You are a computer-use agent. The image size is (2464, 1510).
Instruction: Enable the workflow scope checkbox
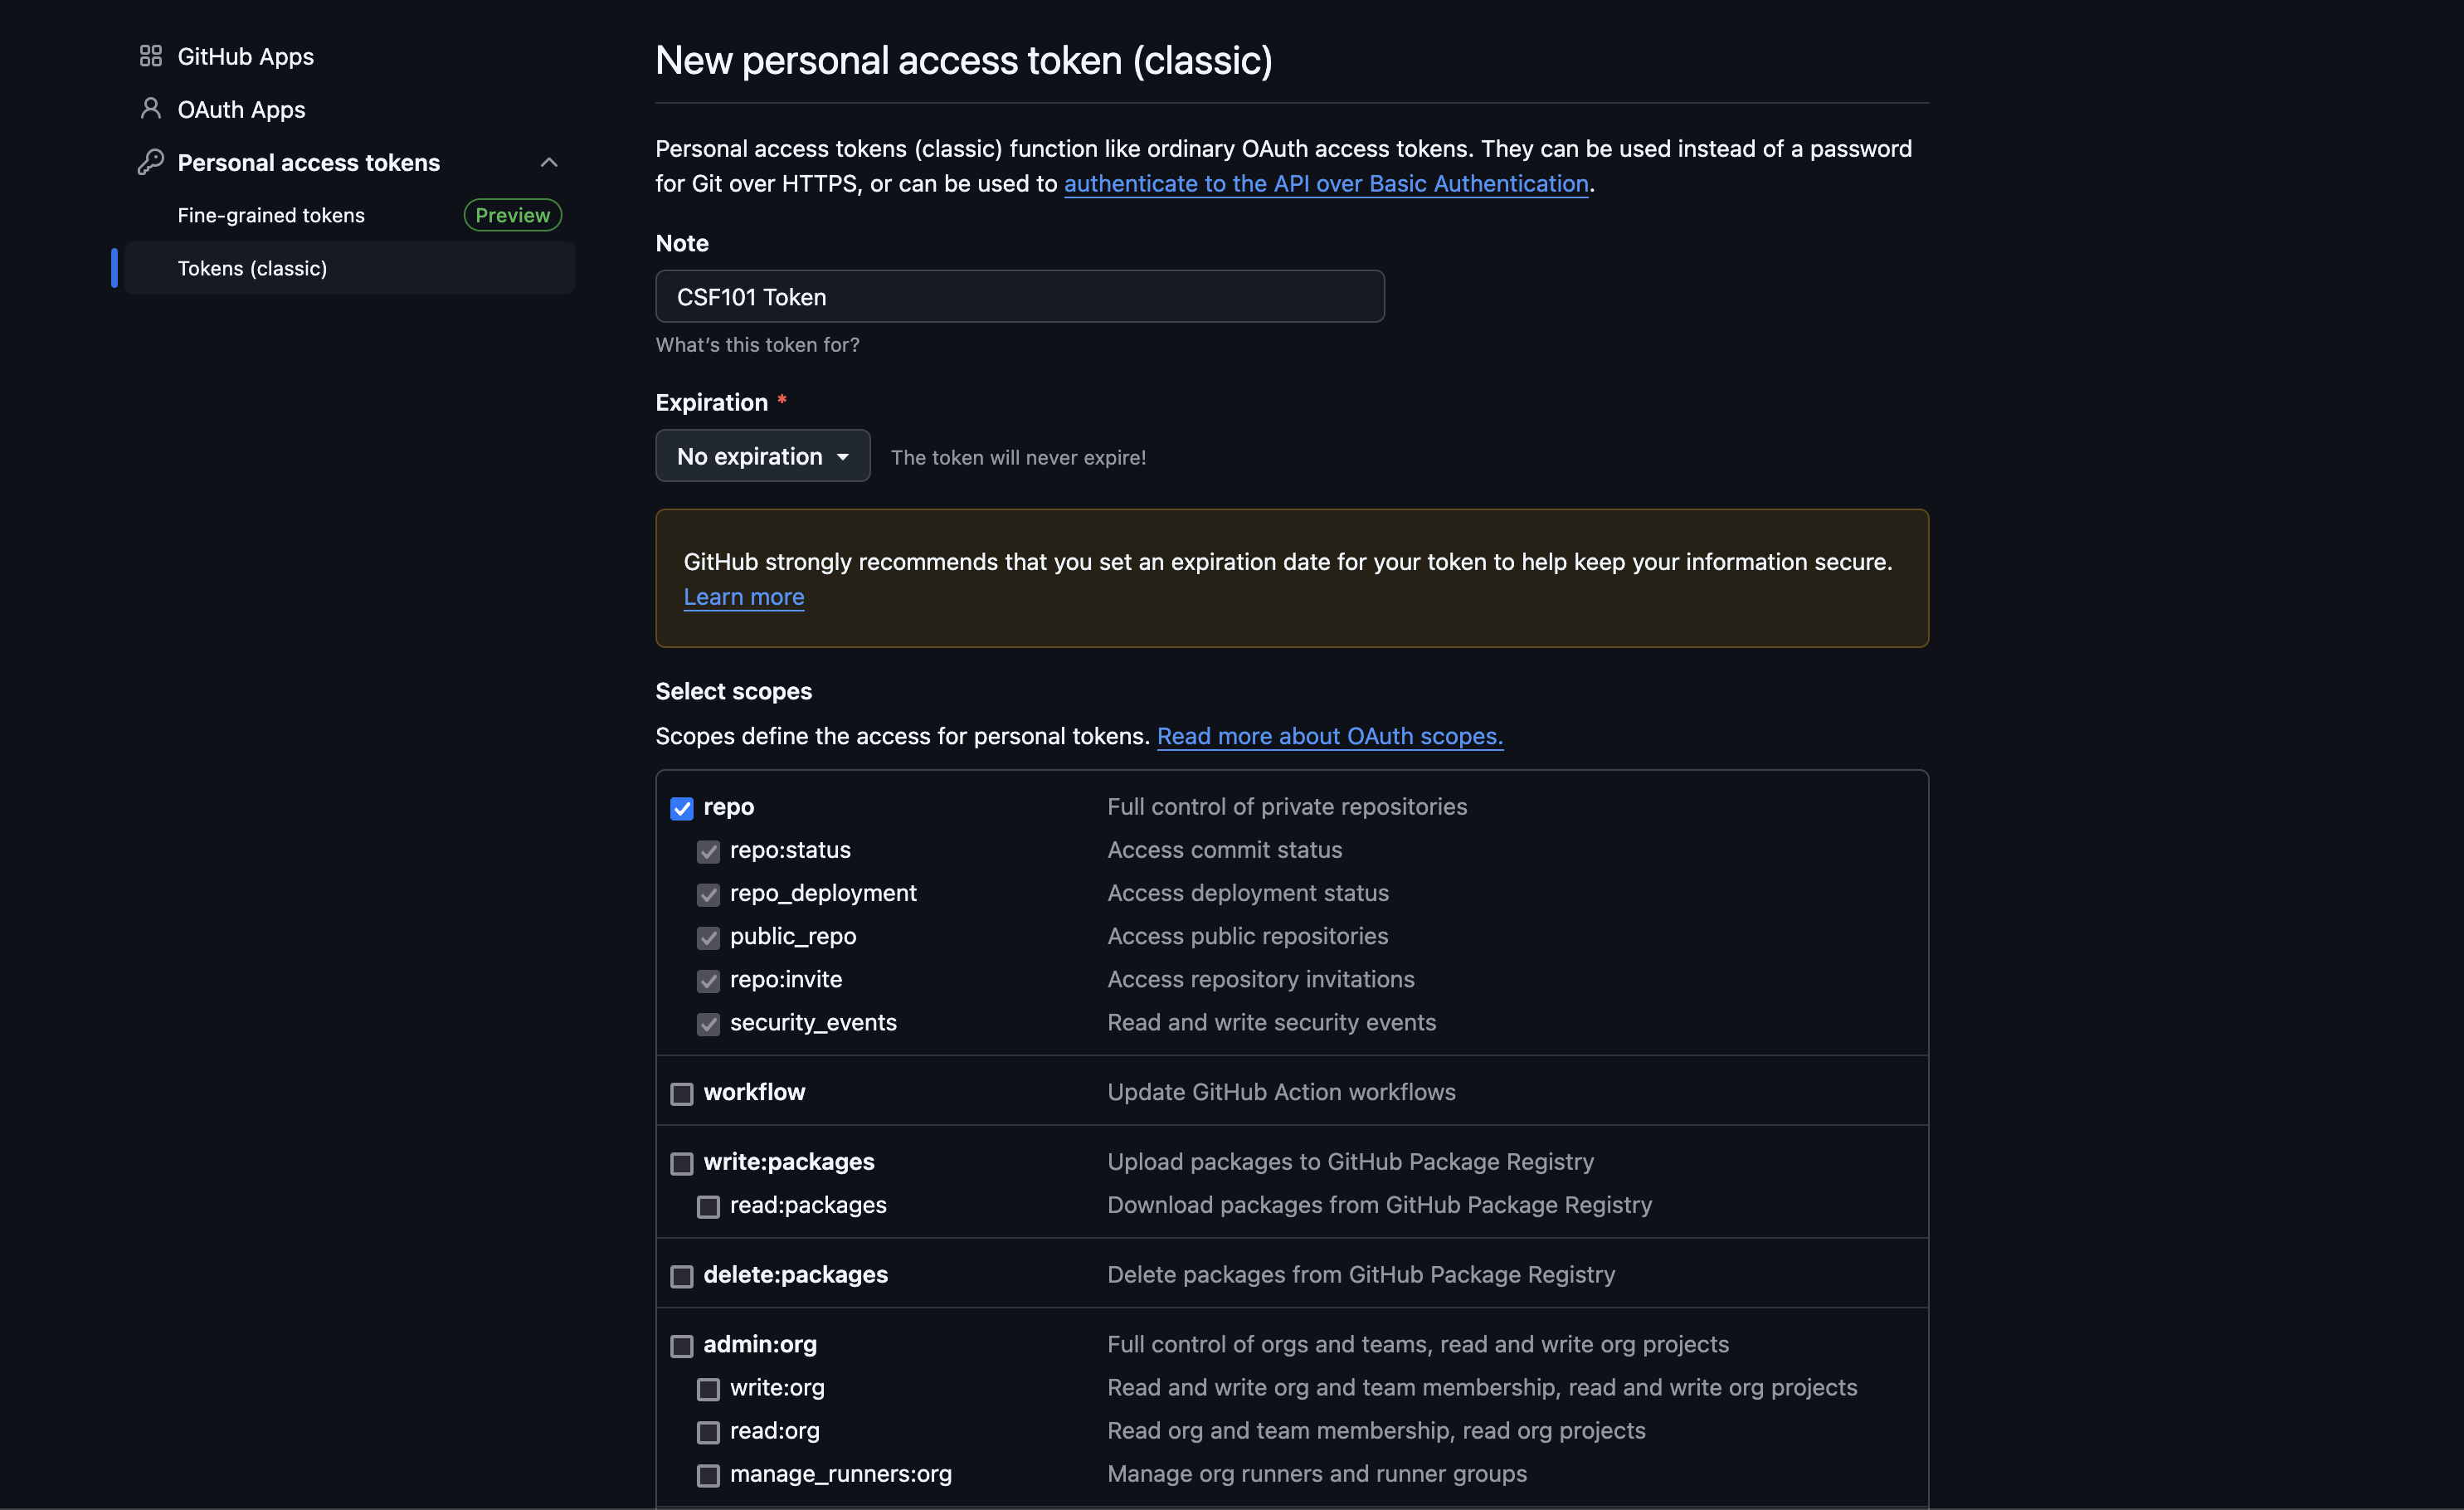point(681,1094)
